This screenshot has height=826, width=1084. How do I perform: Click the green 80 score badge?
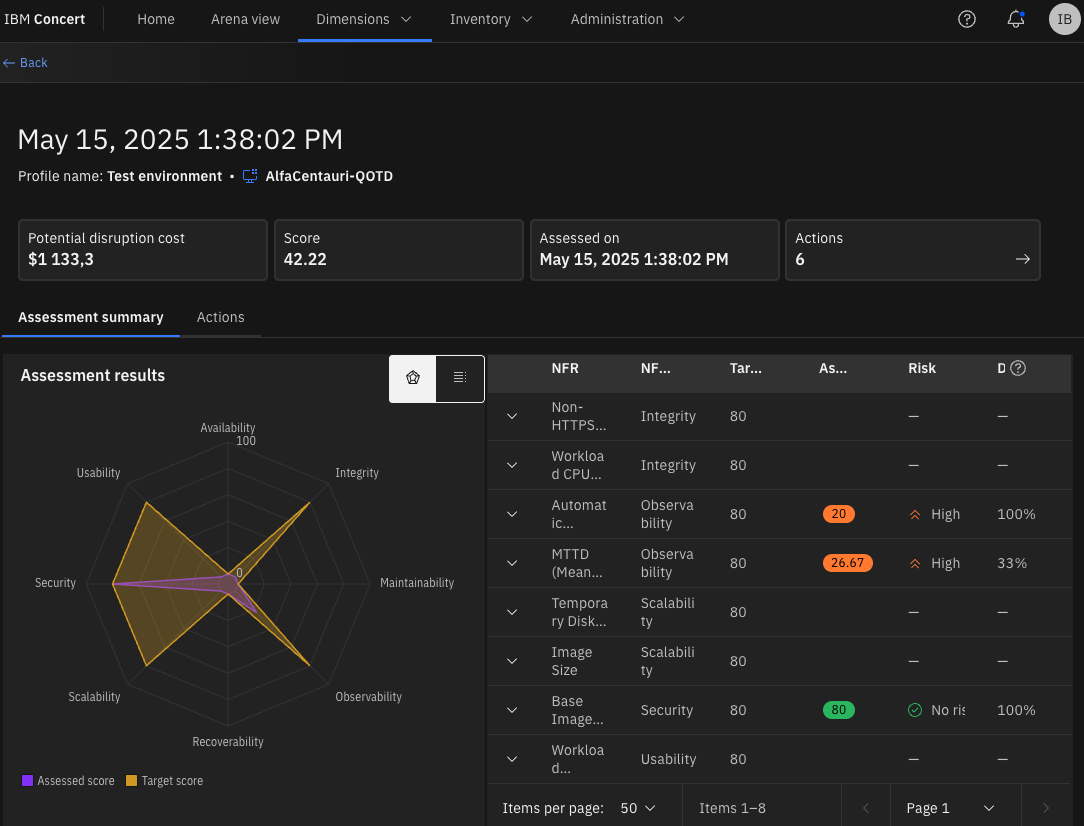[x=839, y=710]
